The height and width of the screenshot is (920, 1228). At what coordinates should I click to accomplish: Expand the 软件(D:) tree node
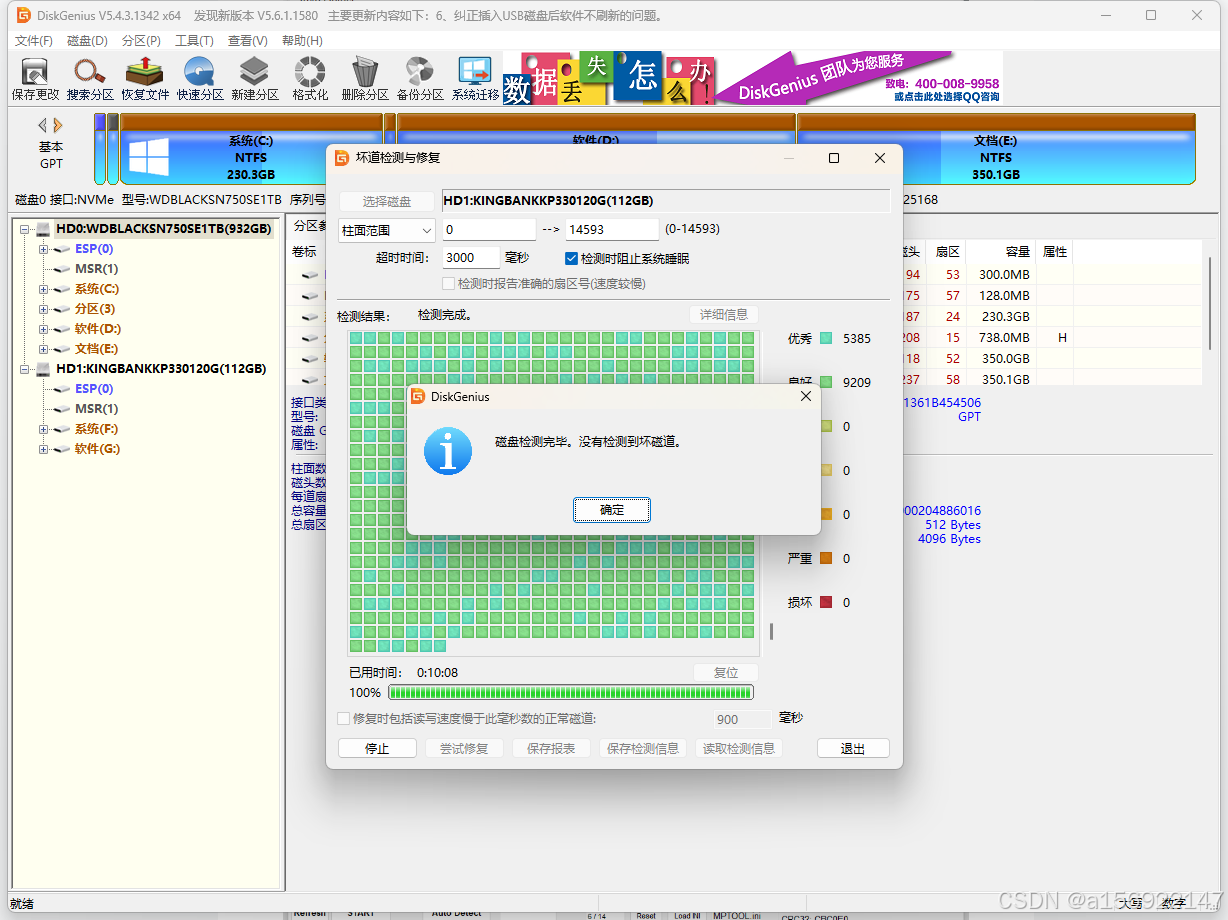[44, 329]
